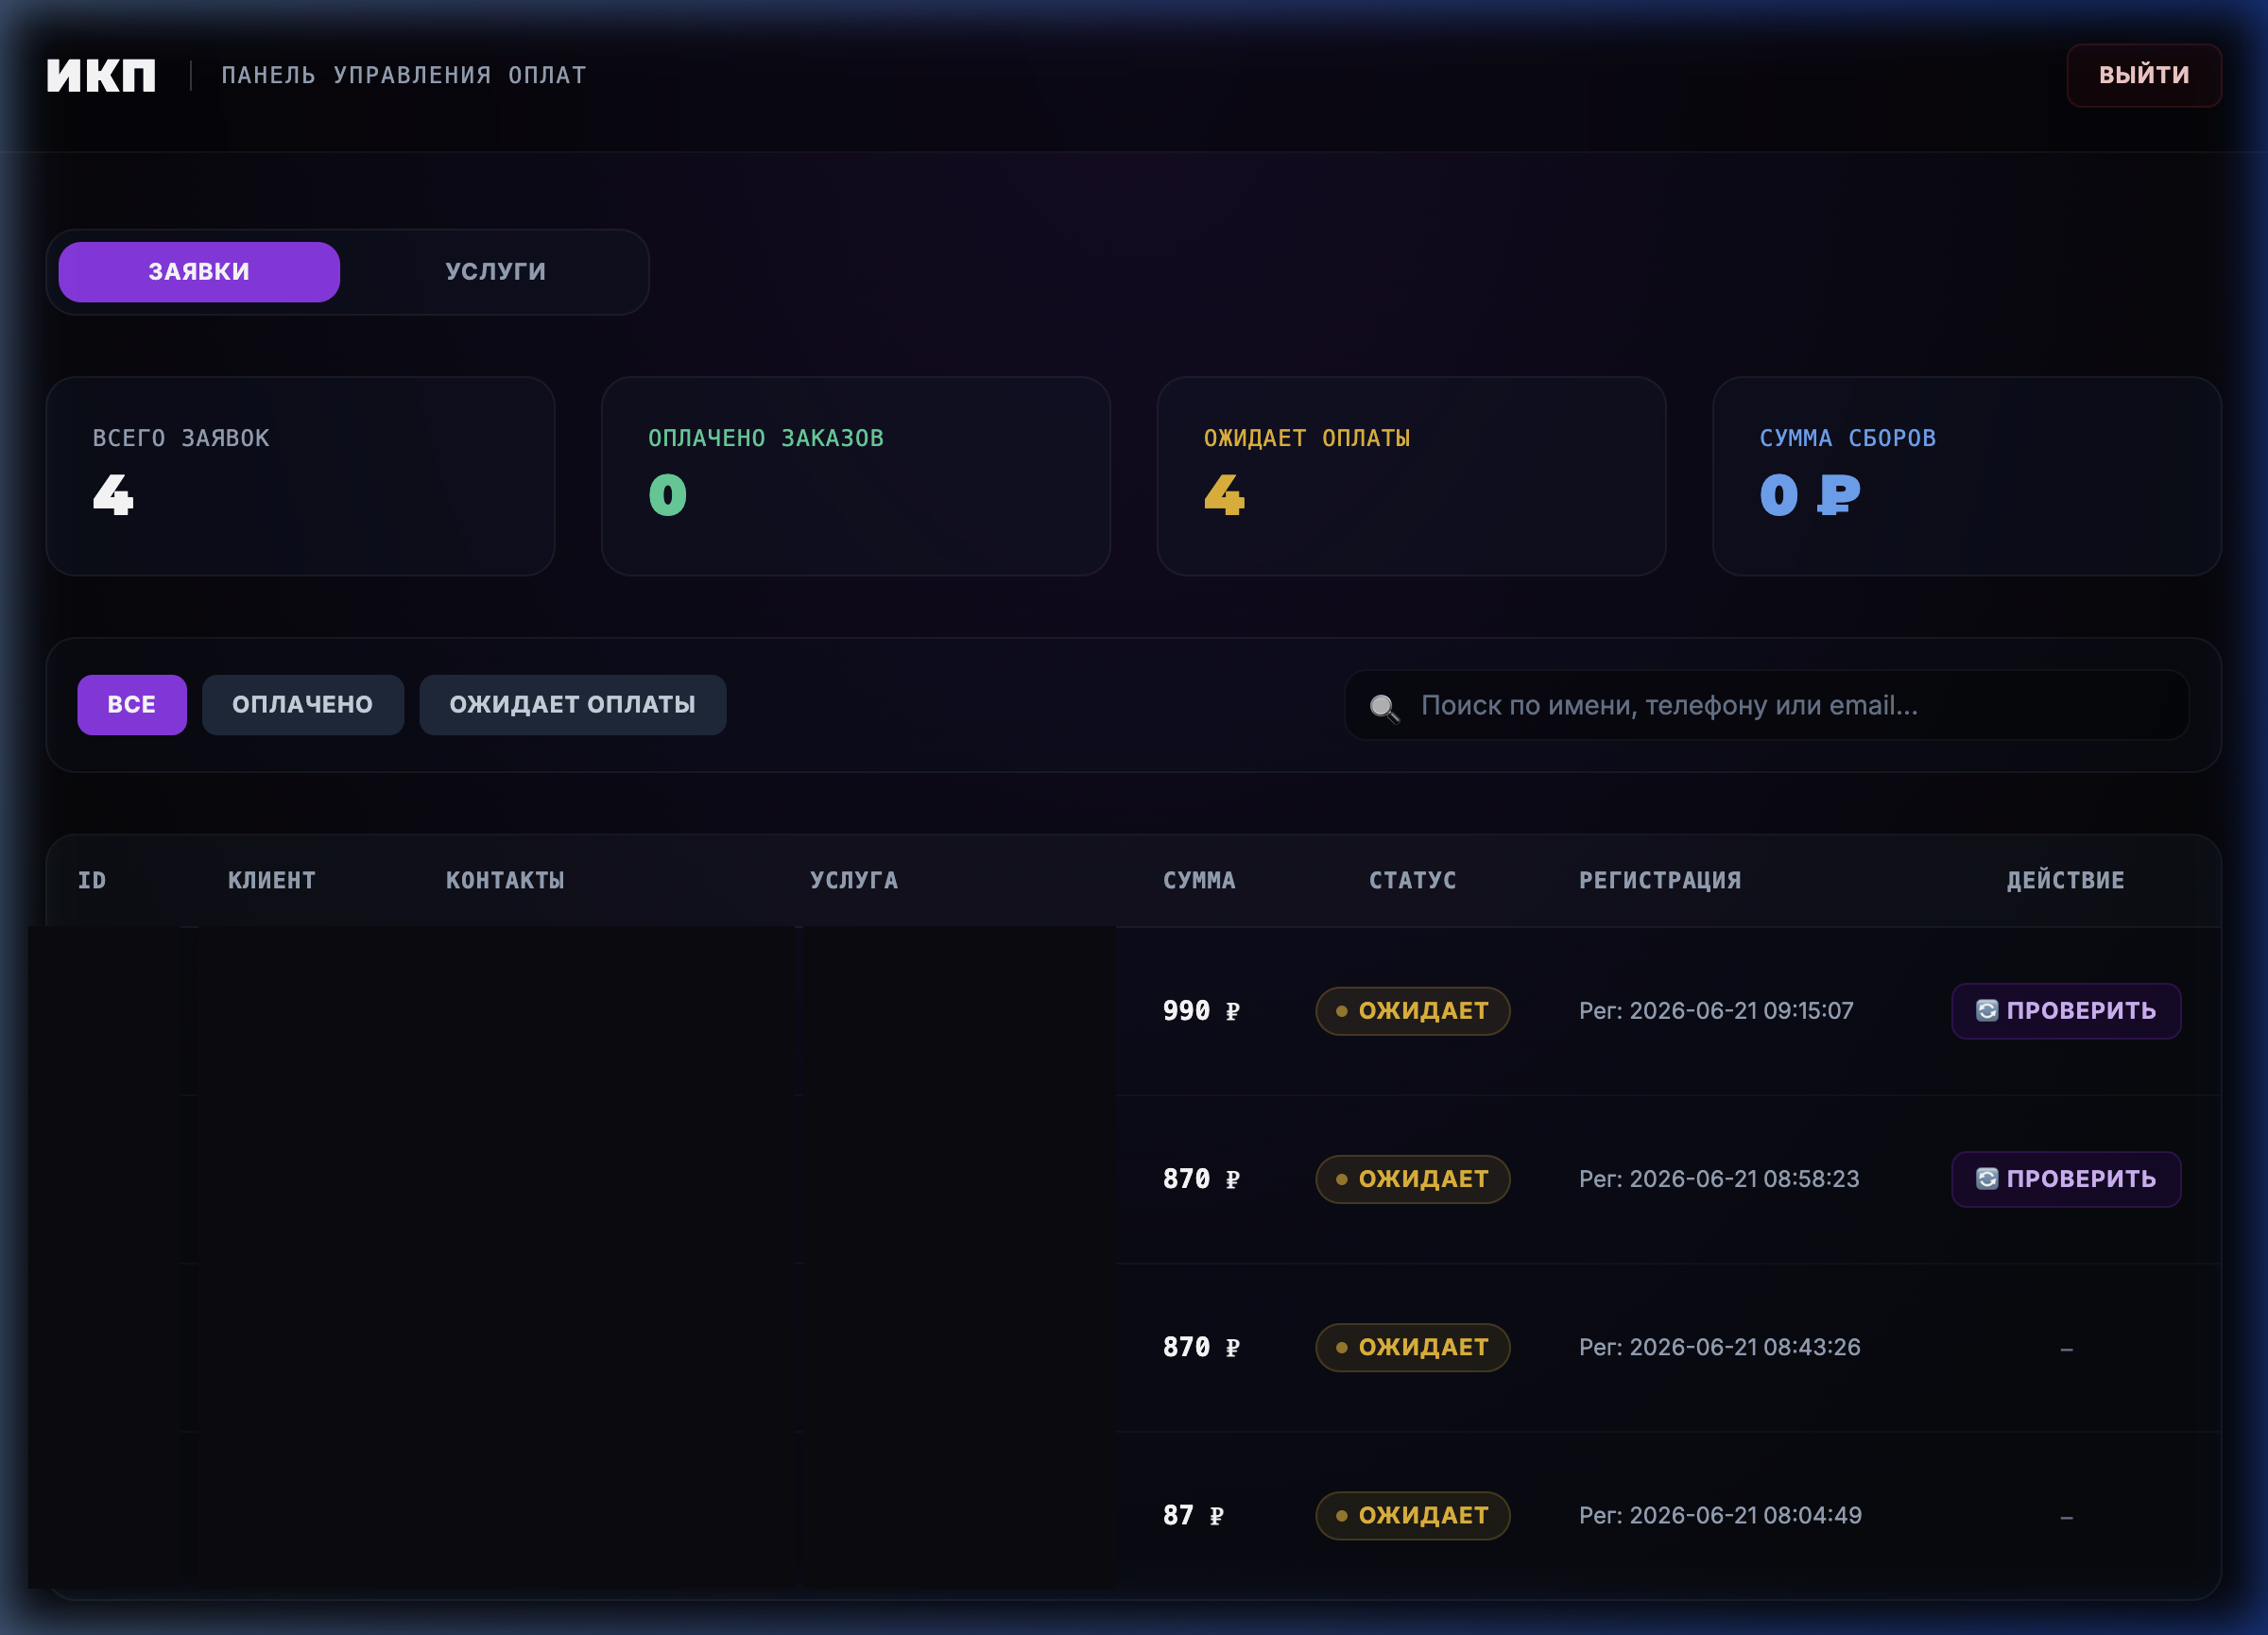This screenshot has width=2268, height=1635.
Task: Click ПРОВЕРИТЬ for the 08:58:23 order
Action: click(x=2066, y=1178)
